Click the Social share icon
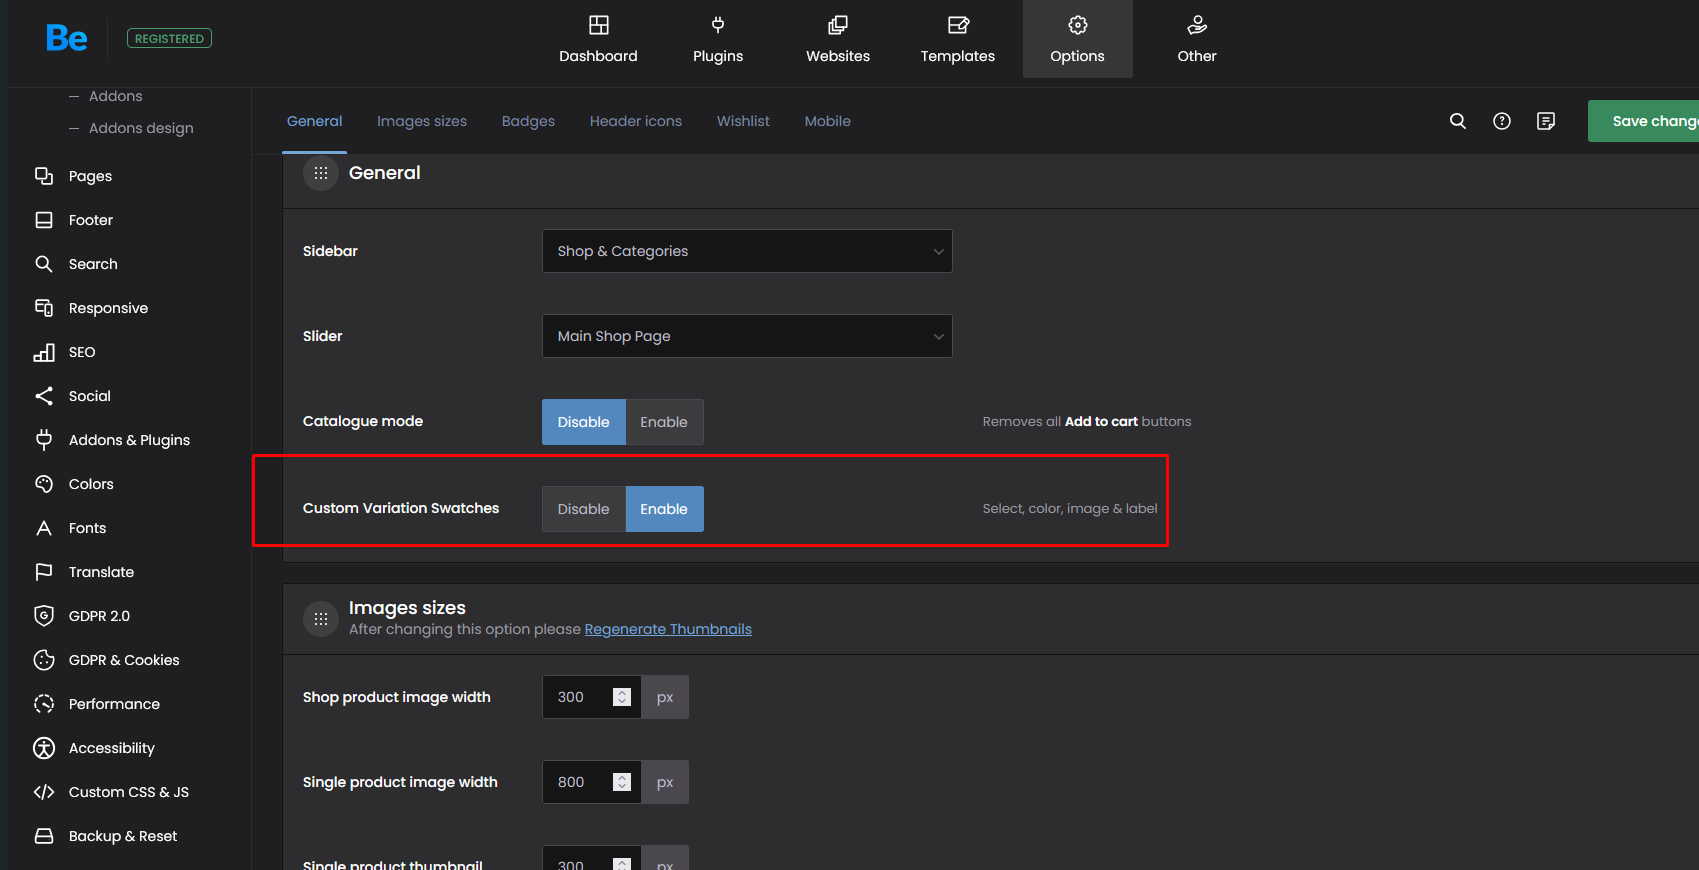 click(x=44, y=396)
